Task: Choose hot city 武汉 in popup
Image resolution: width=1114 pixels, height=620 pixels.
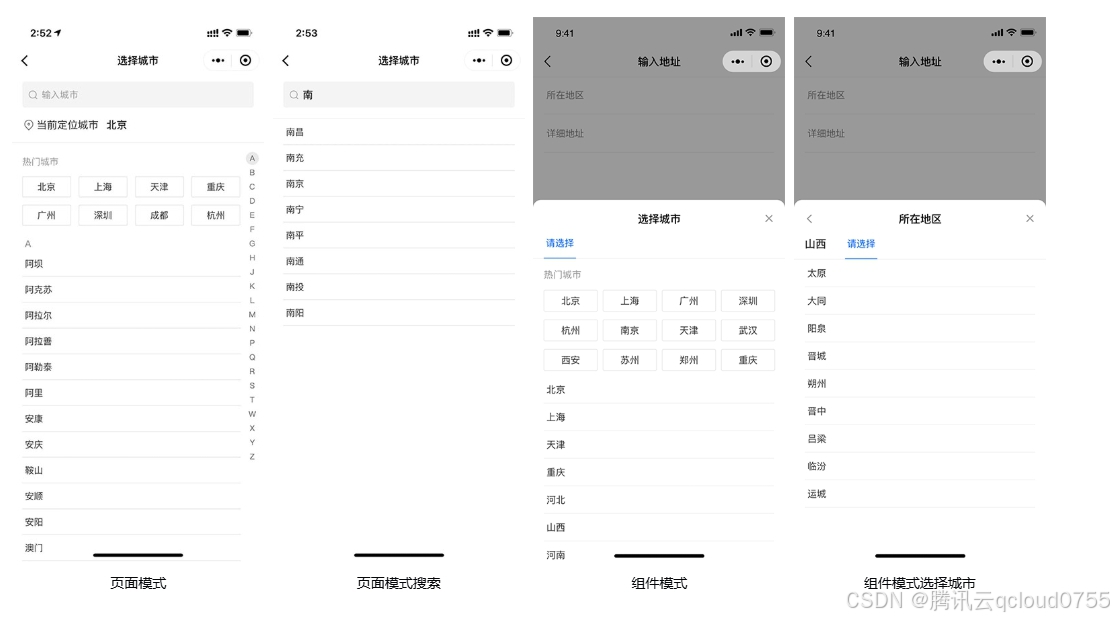Action: click(747, 331)
